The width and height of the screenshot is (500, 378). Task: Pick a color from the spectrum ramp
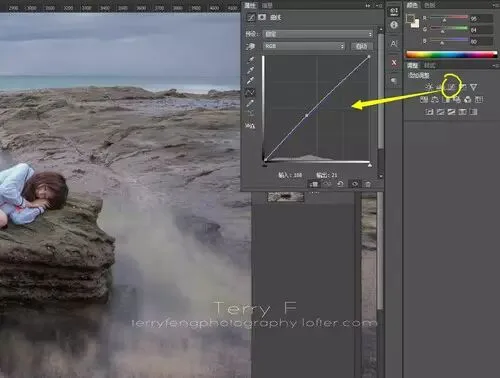(451, 55)
